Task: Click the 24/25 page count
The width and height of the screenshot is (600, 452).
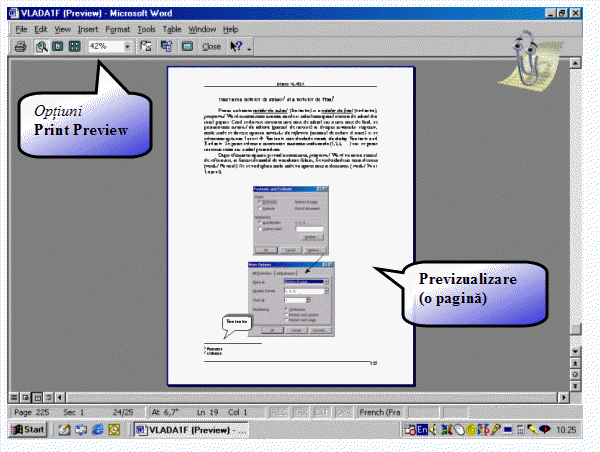Action: [x=123, y=412]
